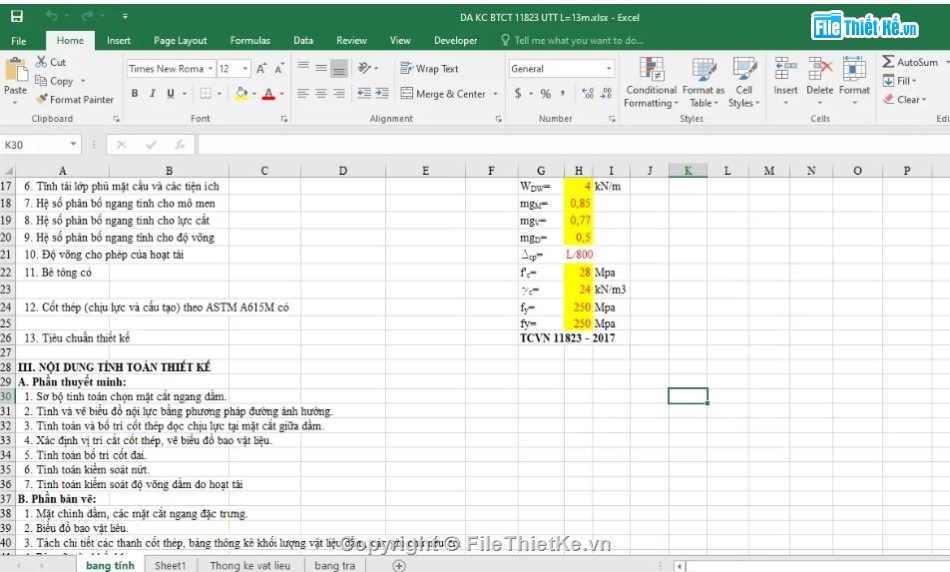This screenshot has width=950, height=572.
Task: Apply Percent Style format
Action: [x=545, y=93]
